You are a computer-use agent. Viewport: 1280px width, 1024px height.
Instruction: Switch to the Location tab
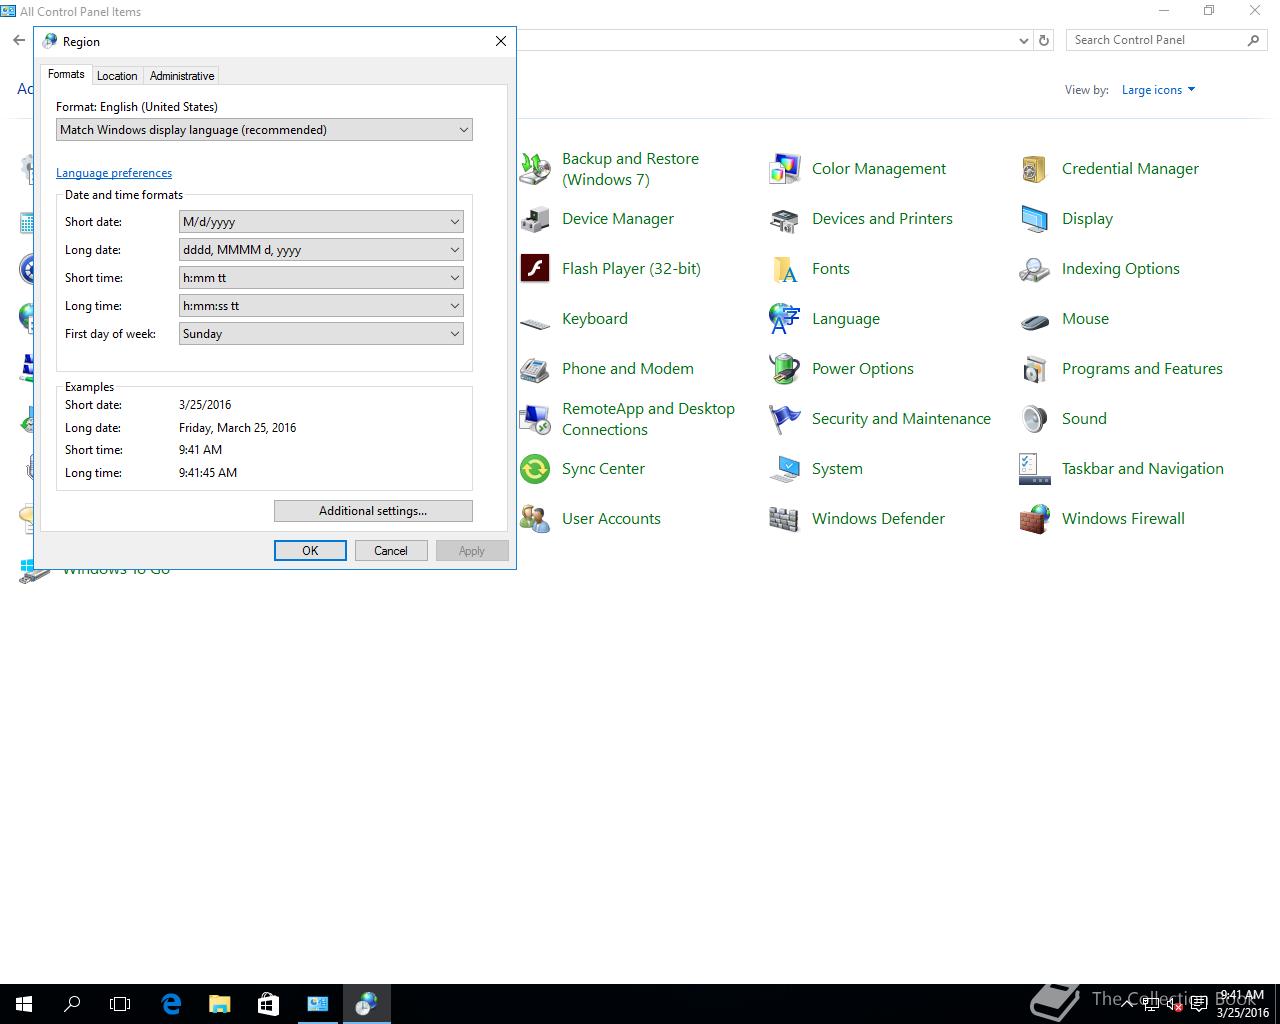point(117,76)
